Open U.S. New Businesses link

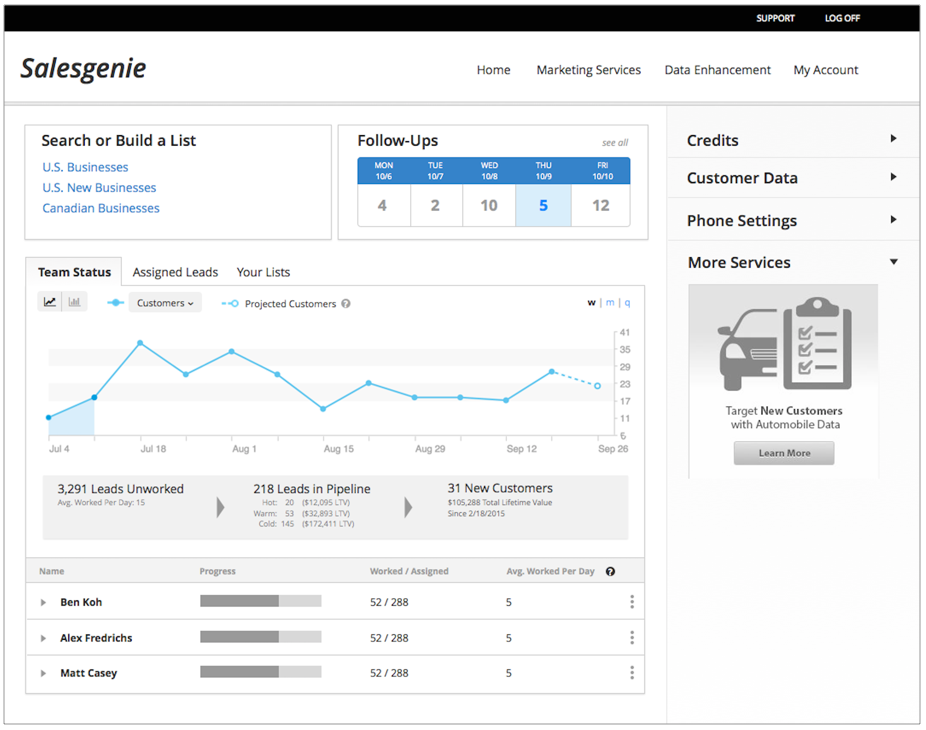point(99,188)
